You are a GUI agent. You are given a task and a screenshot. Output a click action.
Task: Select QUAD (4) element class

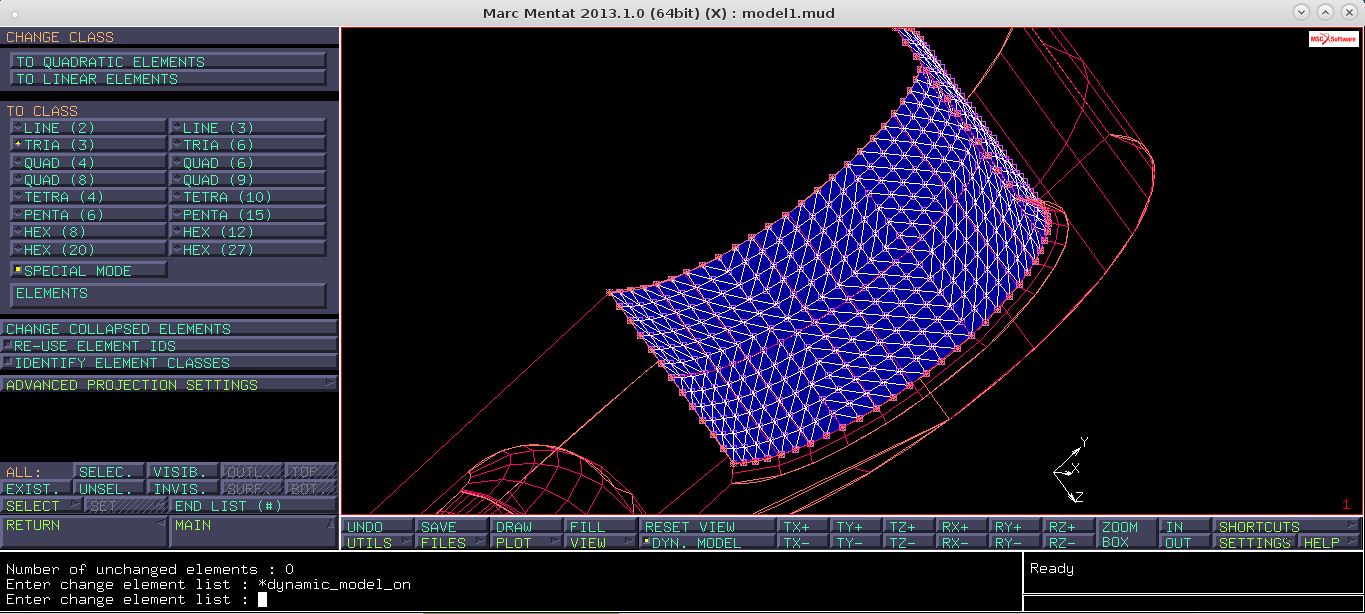click(x=88, y=163)
